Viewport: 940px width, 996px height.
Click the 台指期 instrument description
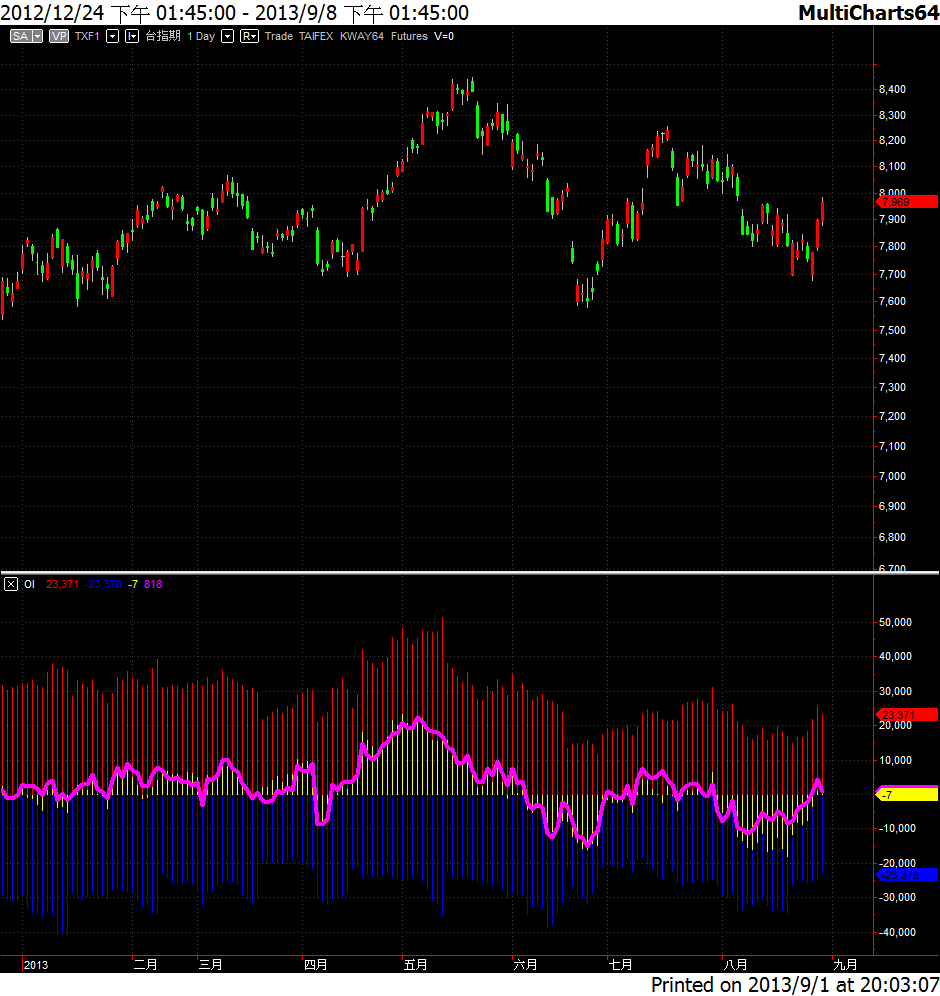pos(163,36)
